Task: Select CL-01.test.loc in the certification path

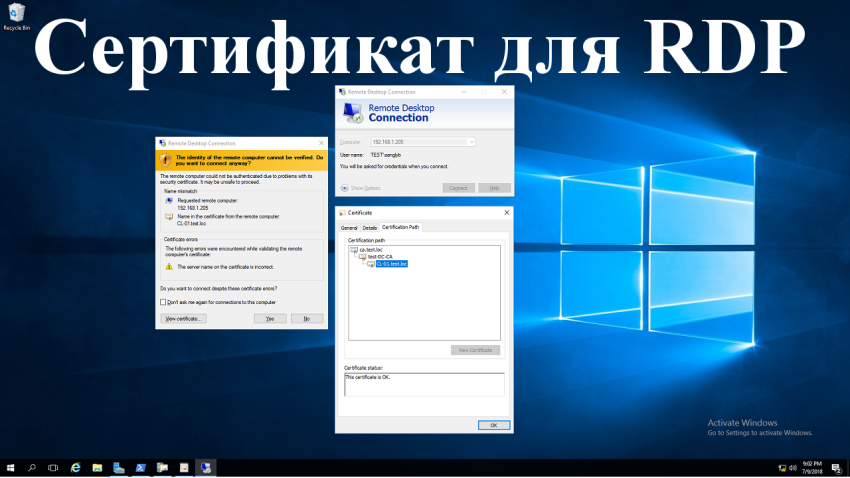Action: coord(391,264)
